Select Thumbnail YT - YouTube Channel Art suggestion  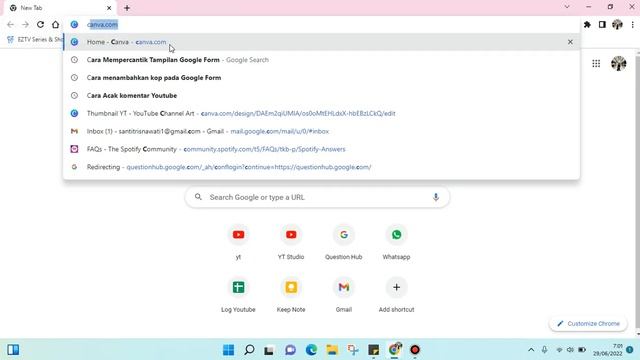point(321,113)
